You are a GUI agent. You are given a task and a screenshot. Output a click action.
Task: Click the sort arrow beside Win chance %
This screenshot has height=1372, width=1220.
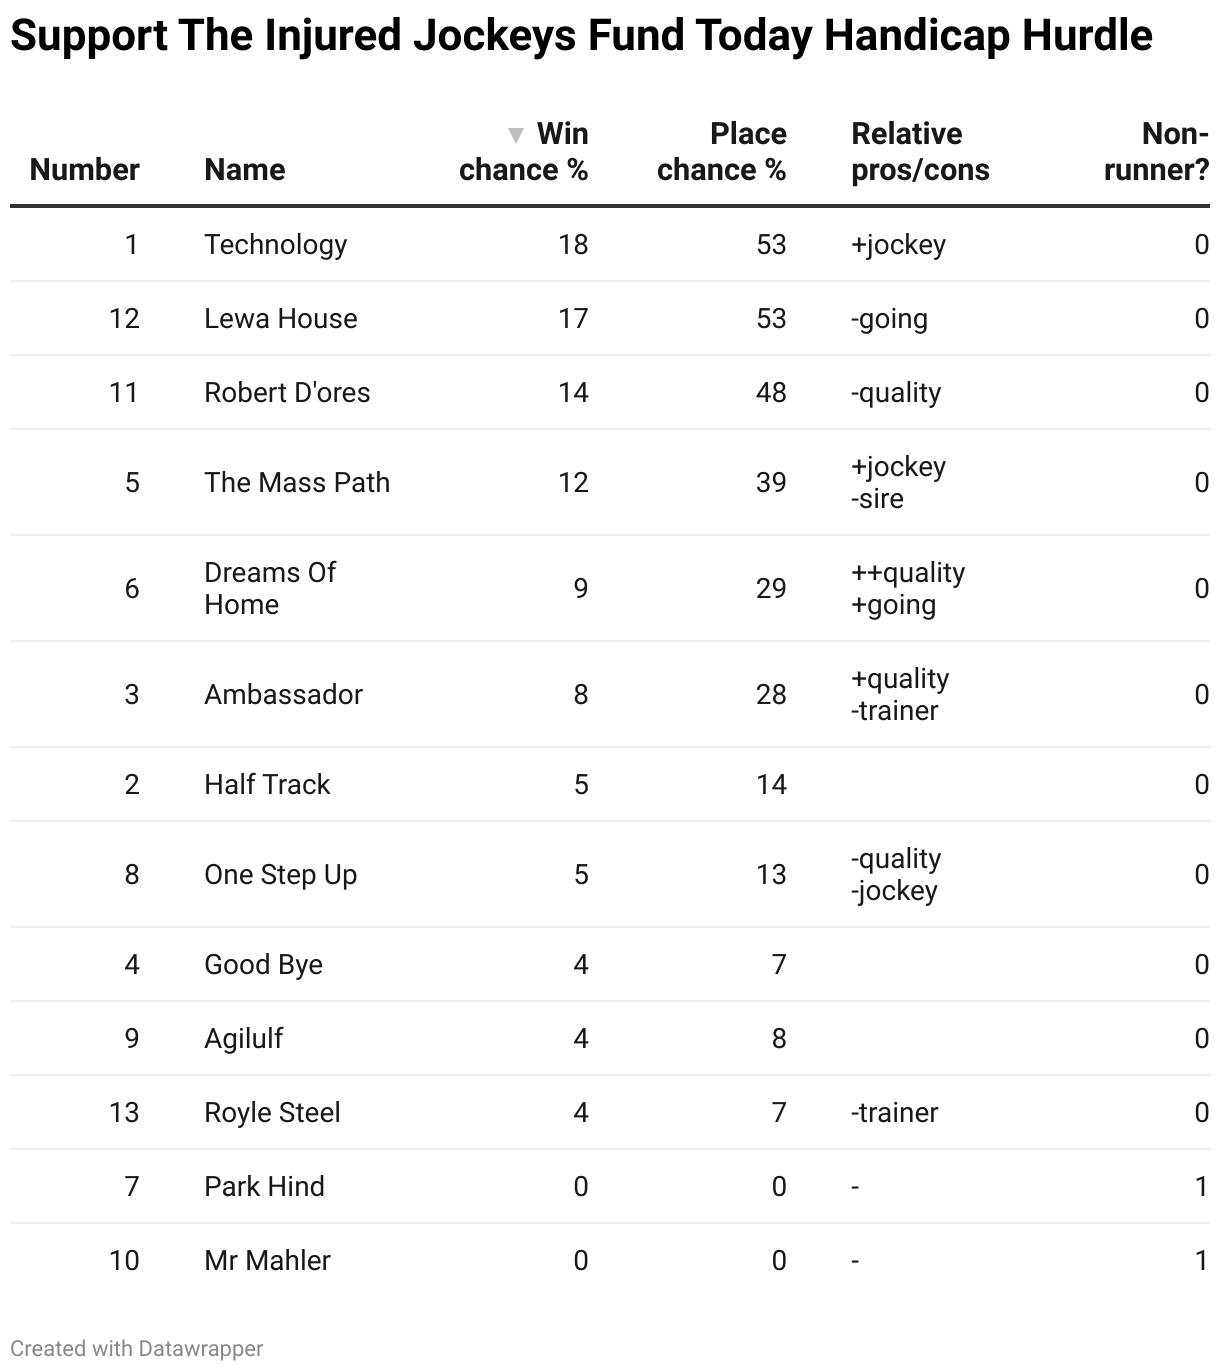[516, 135]
